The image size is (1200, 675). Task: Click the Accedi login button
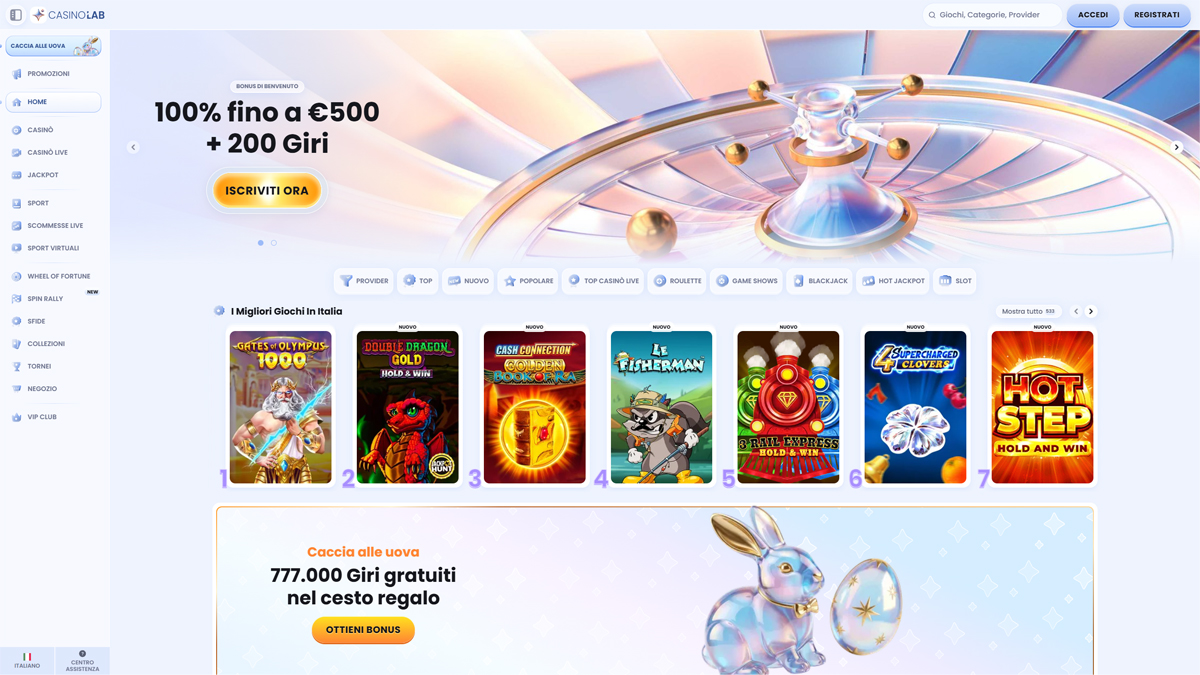tap(1093, 15)
